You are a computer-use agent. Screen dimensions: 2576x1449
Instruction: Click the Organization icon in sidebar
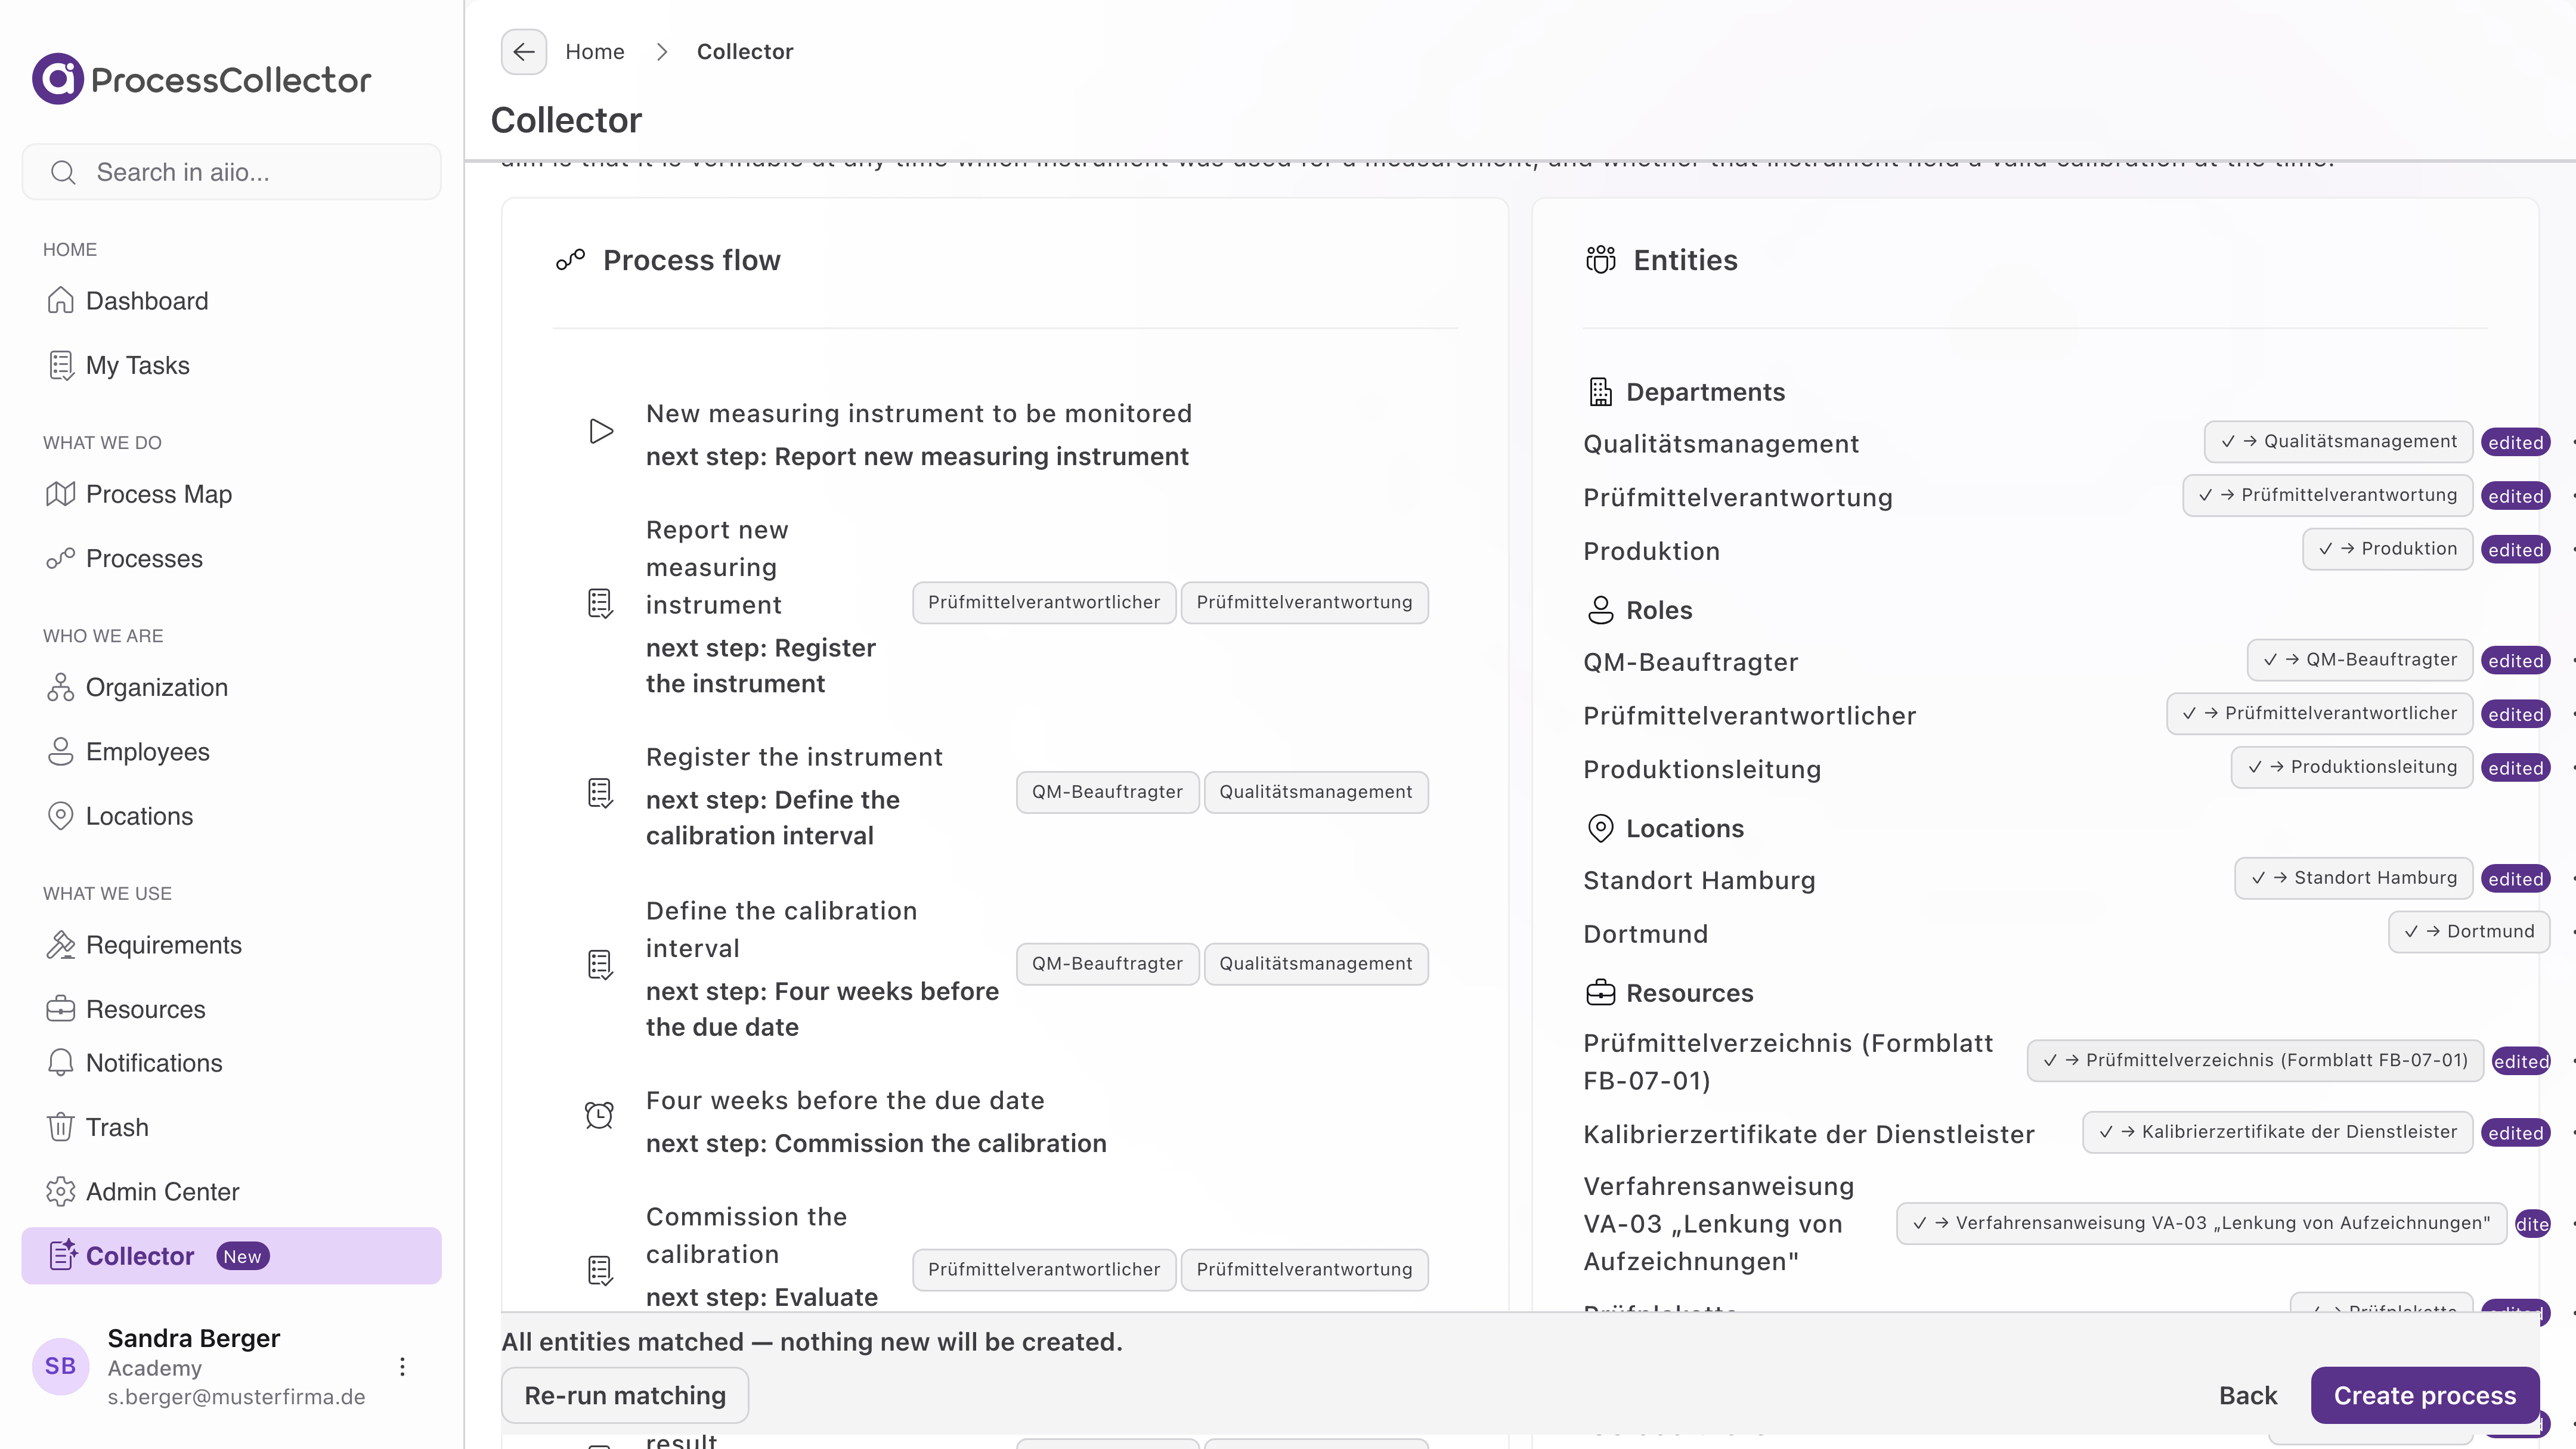(x=60, y=687)
